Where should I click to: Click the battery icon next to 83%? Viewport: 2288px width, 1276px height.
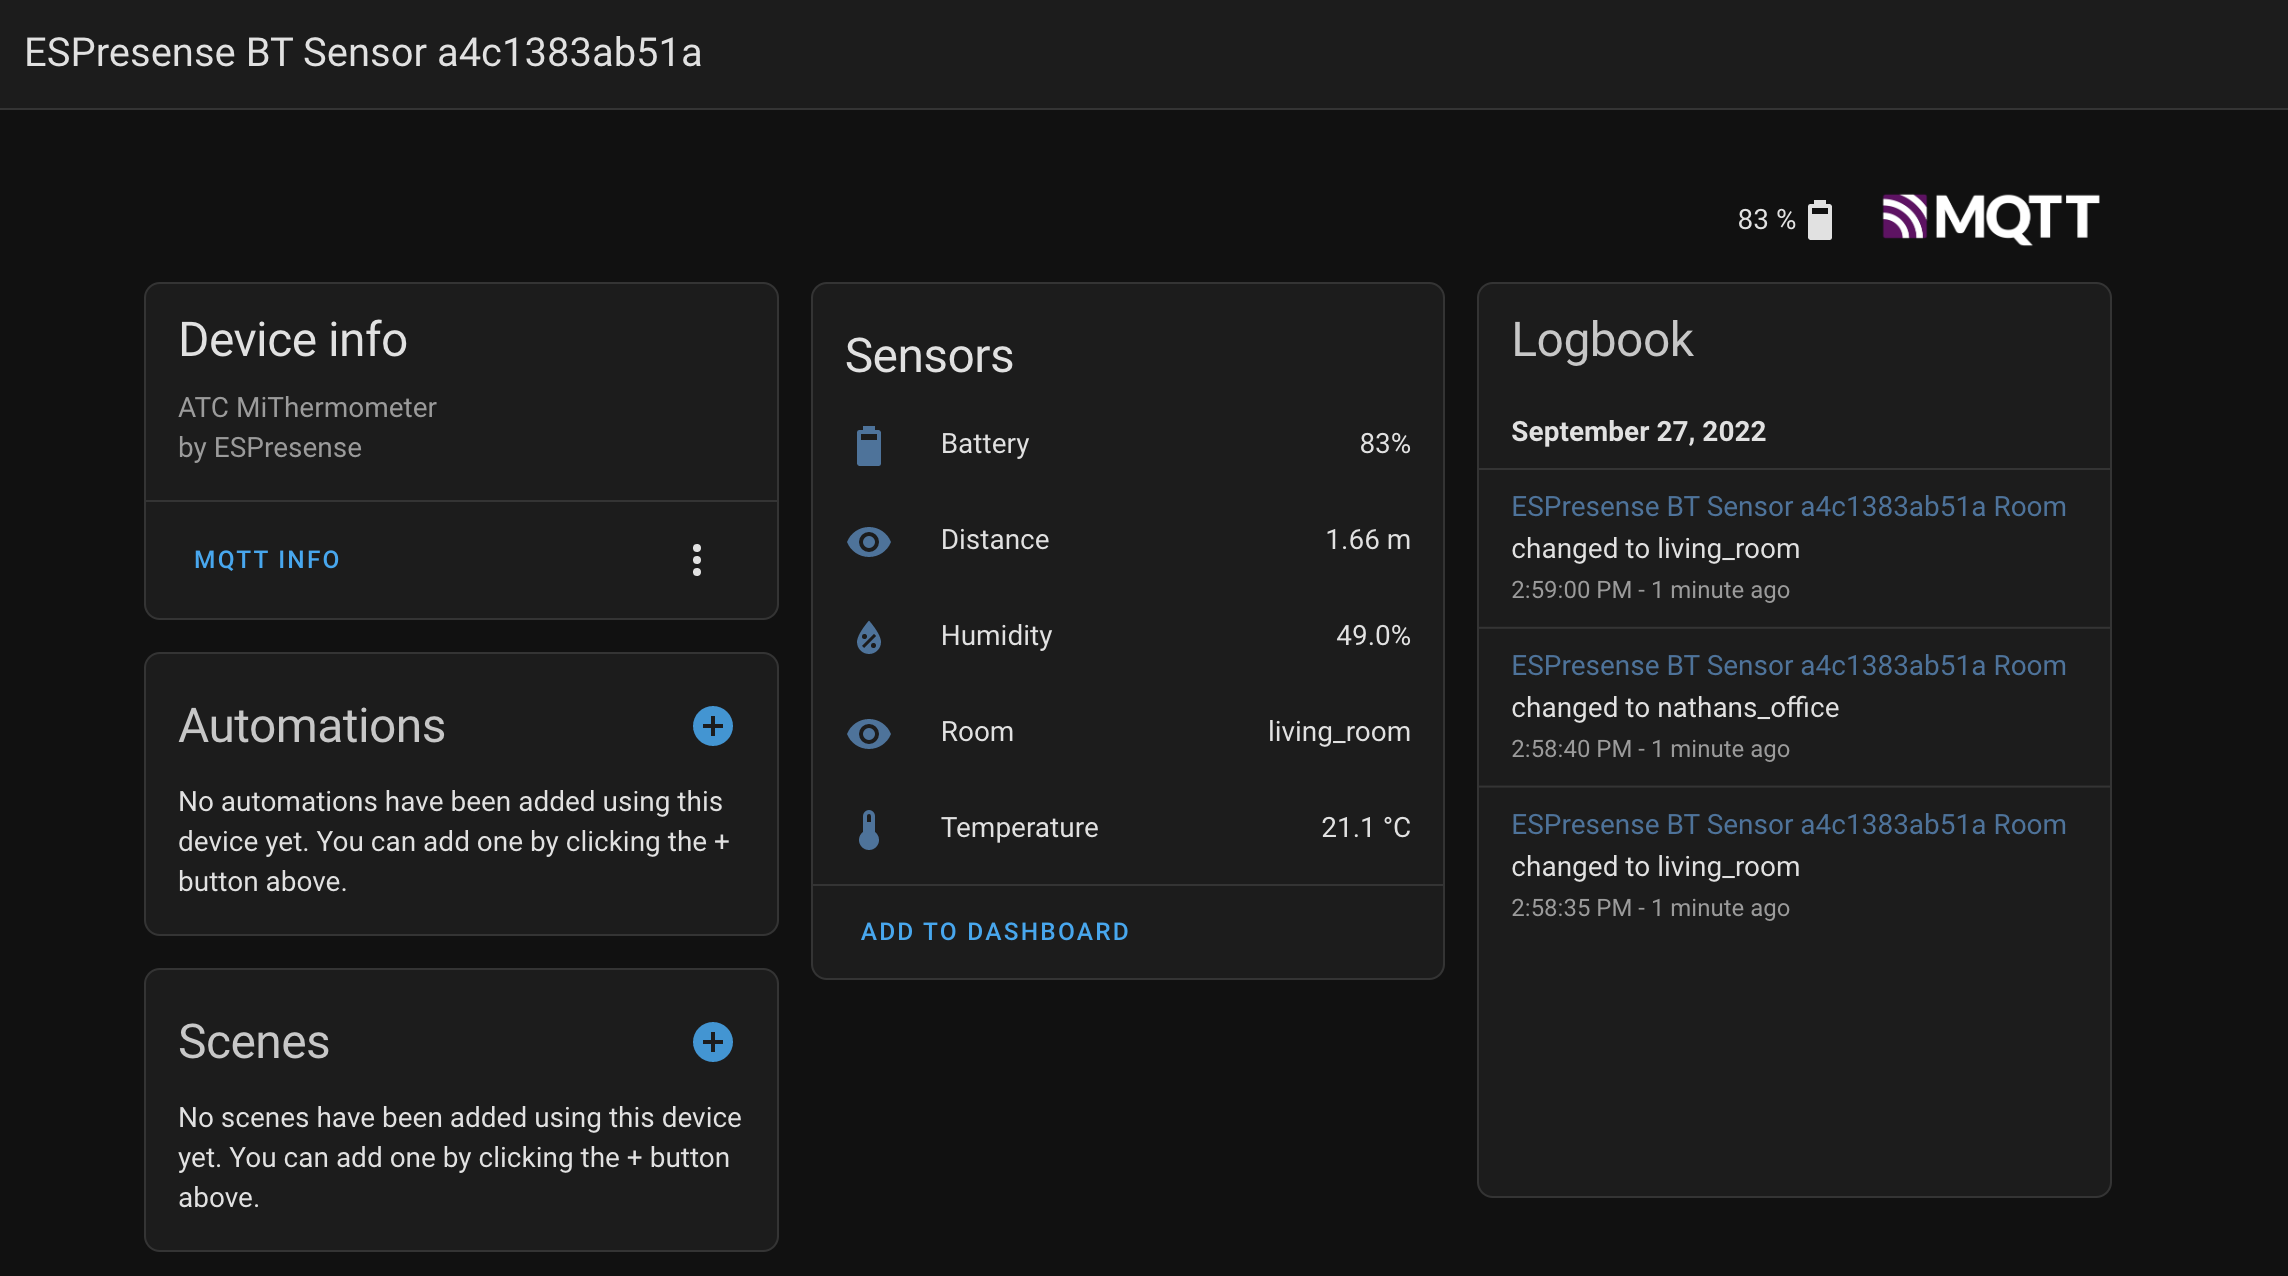click(1820, 219)
